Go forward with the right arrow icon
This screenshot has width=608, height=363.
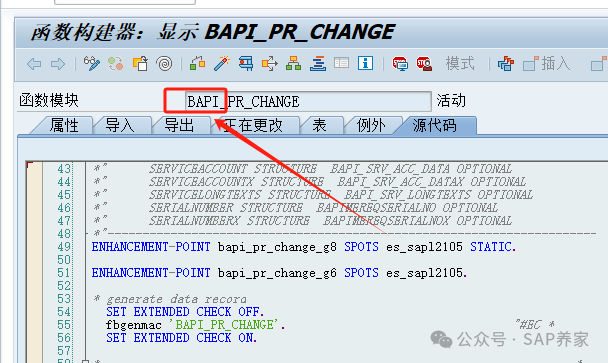58,64
